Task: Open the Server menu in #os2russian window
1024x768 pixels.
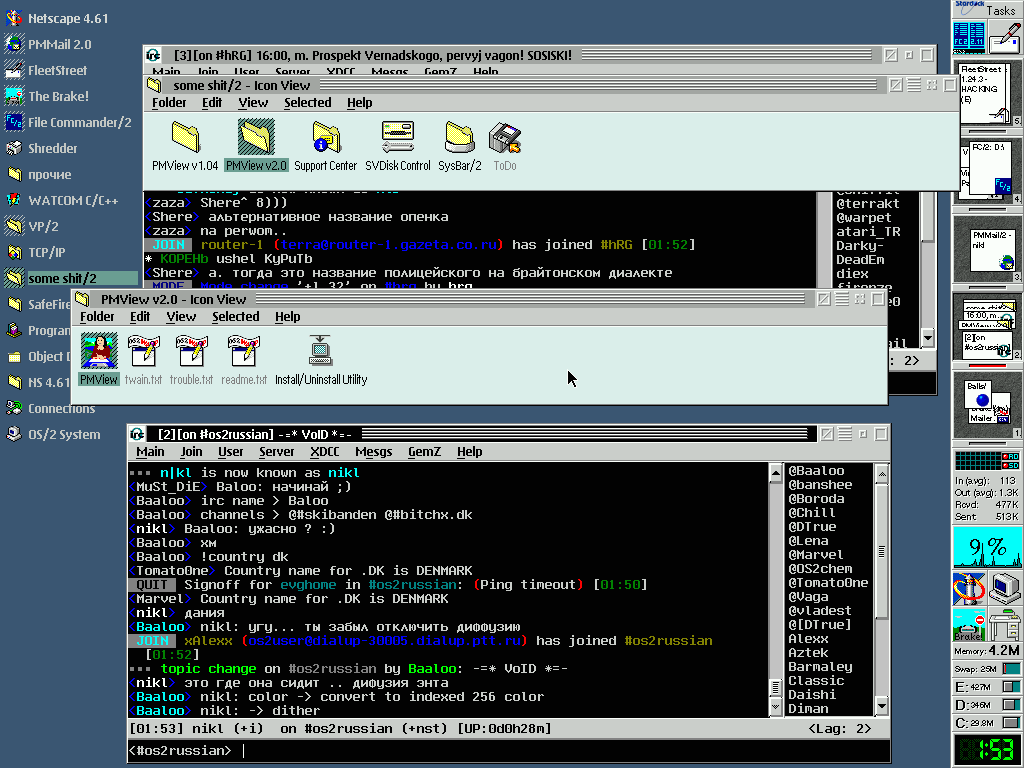Action: [276, 452]
